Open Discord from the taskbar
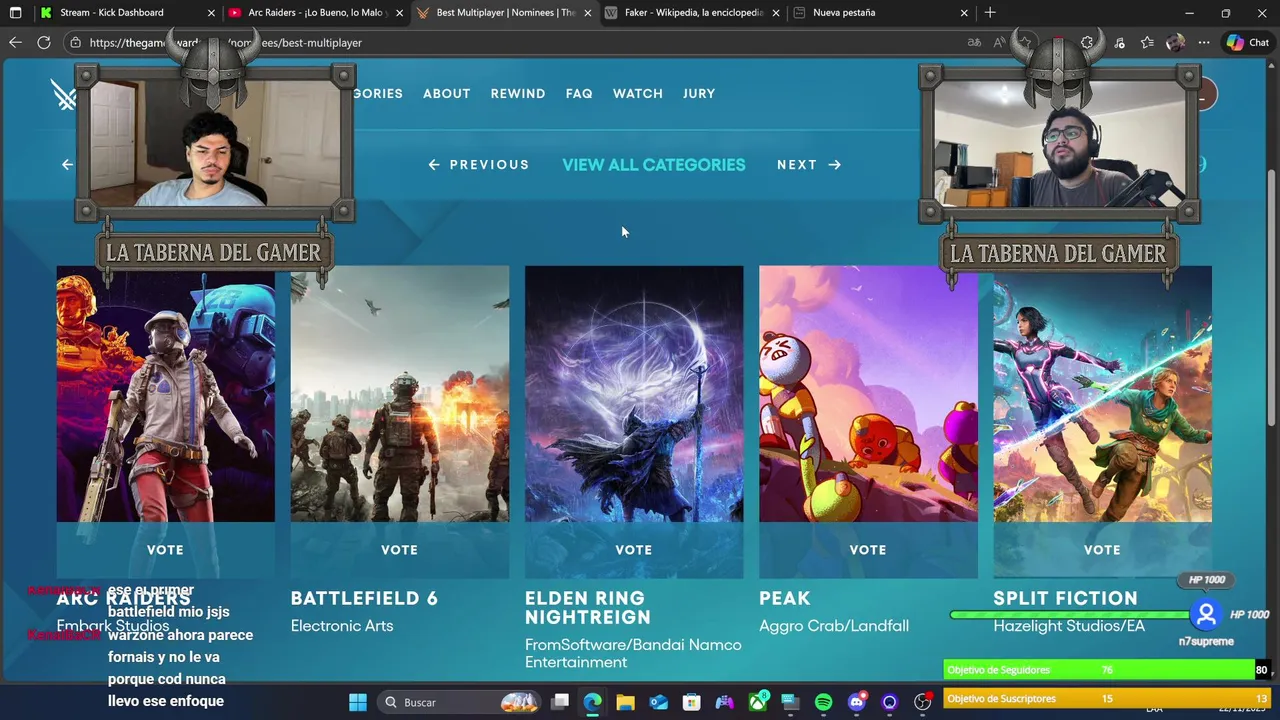Image resolution: width=1280 pixels, height=720 pixels. pyautogui.click(x=856, y=702)
